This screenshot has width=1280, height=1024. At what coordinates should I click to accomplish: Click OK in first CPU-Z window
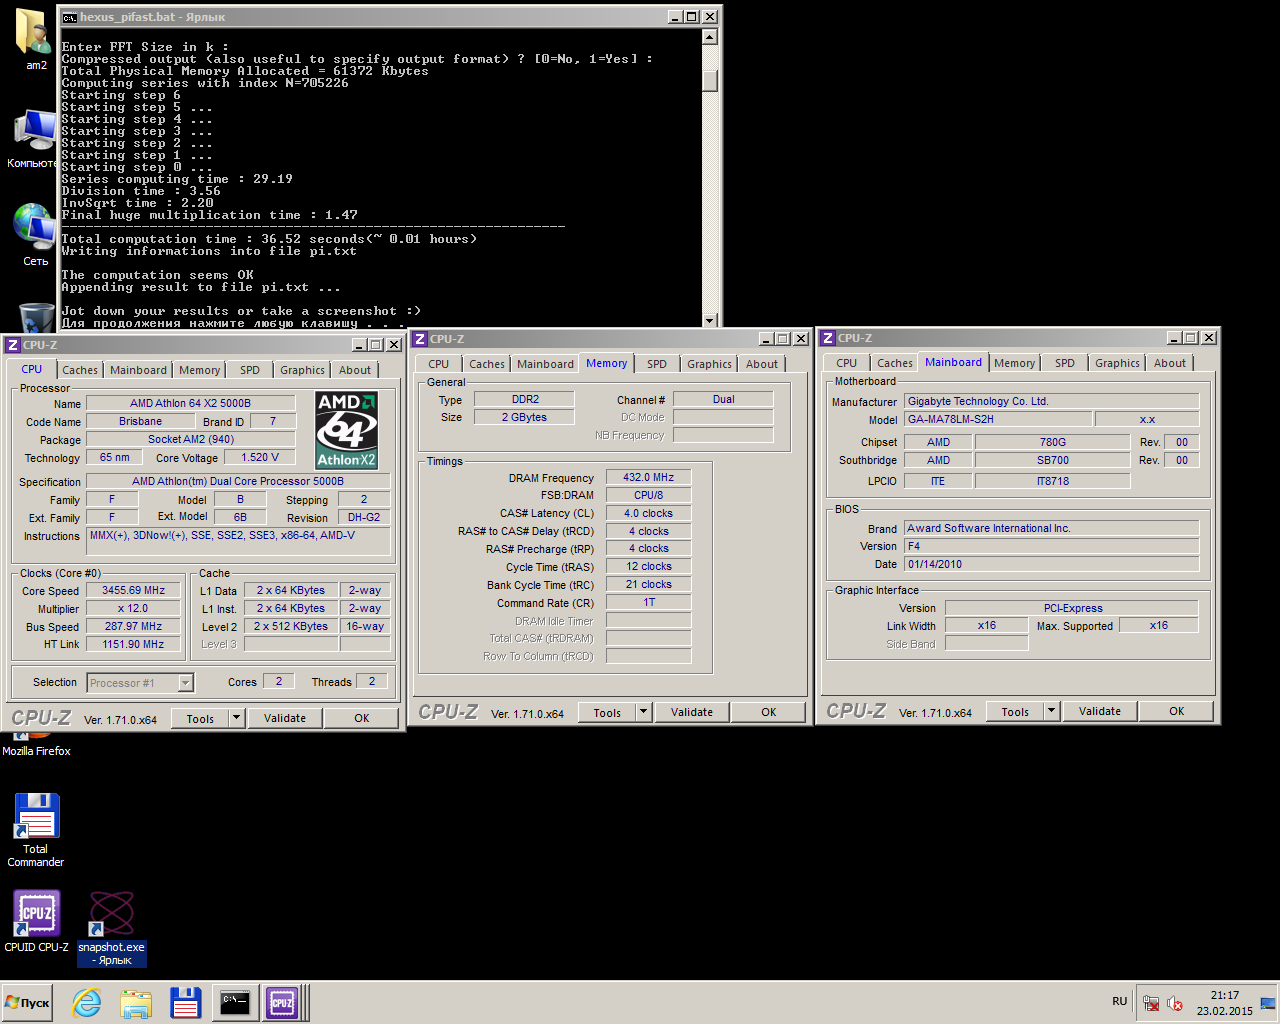point(362,718)
